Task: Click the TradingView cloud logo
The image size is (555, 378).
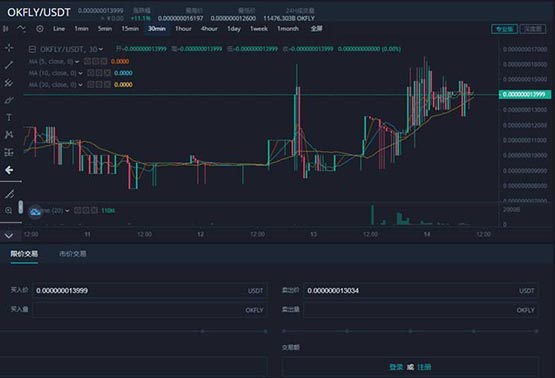Action: pyautogui.click(x=35, y=212)
